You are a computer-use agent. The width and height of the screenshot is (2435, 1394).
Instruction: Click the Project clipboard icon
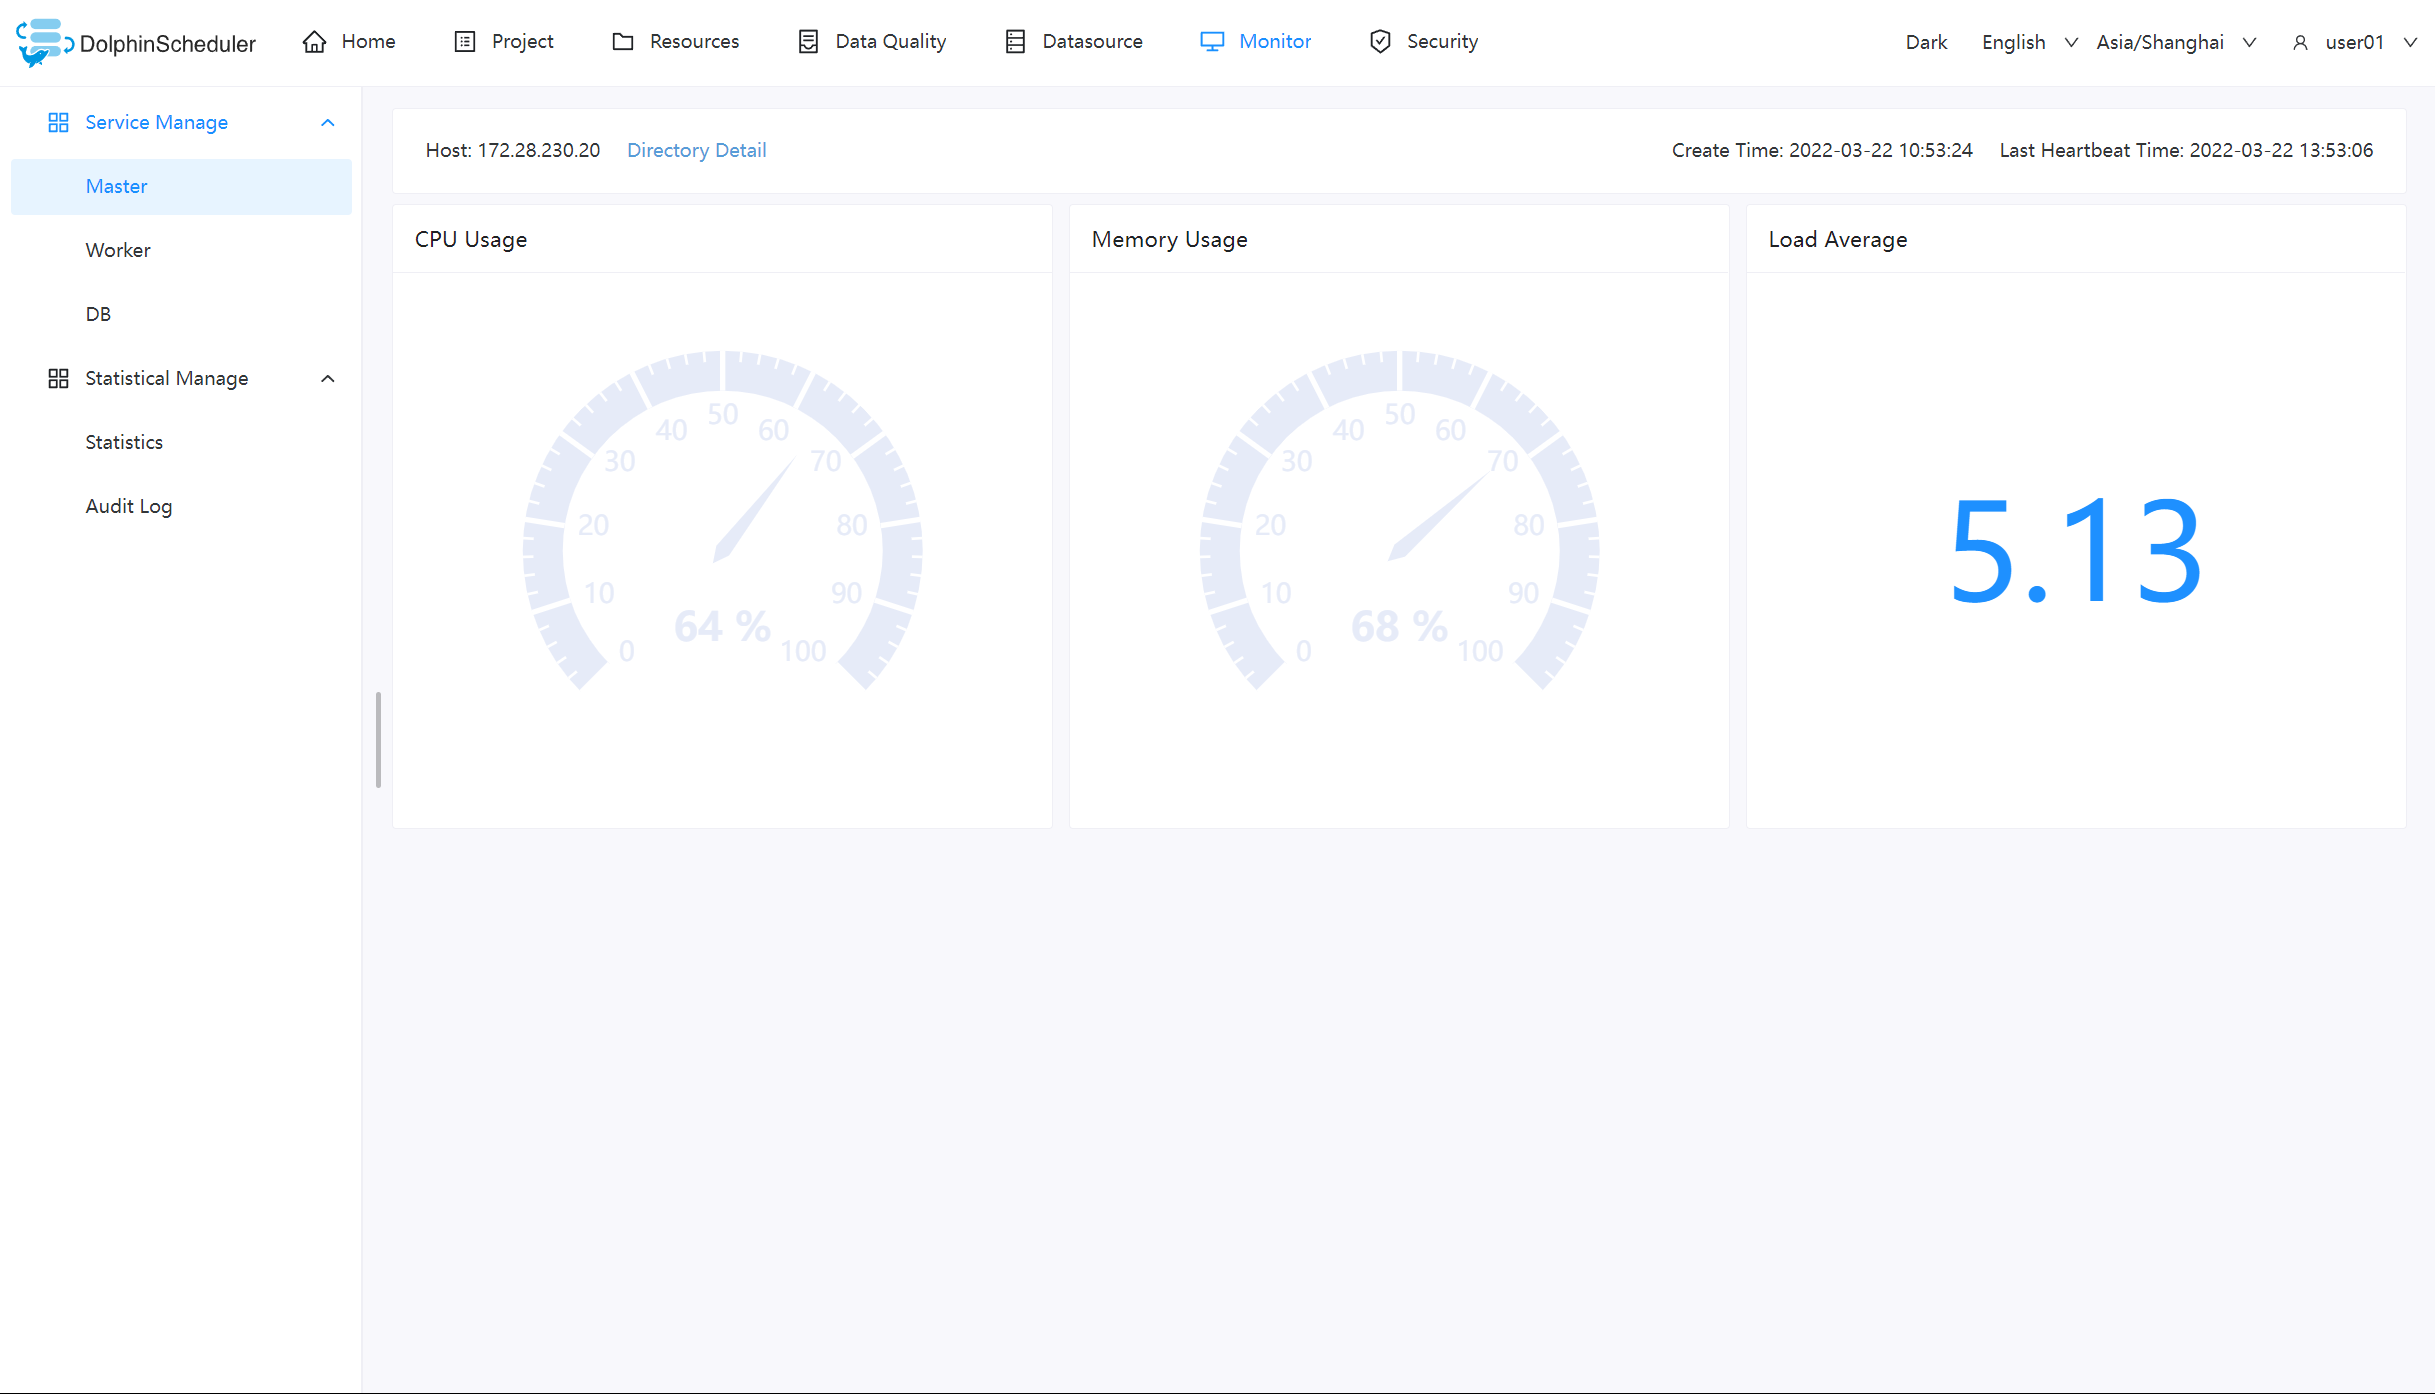tap(464, 41)
